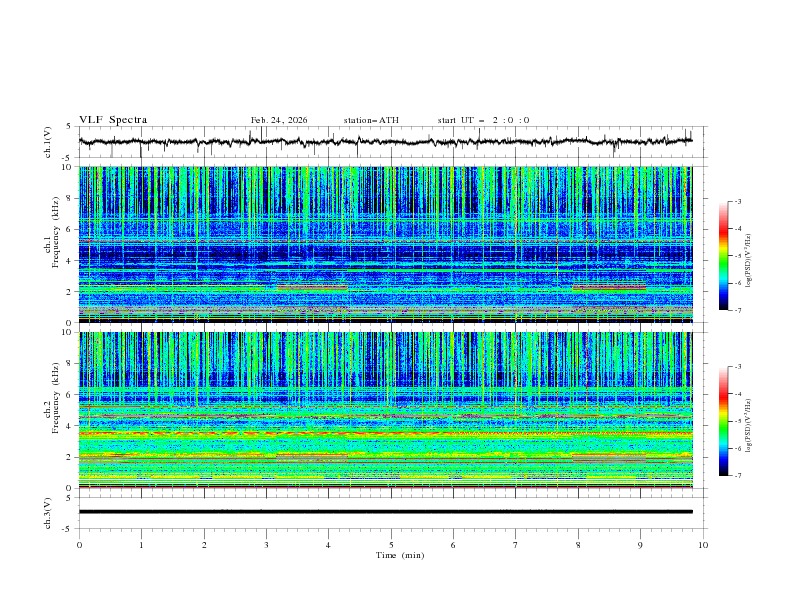The image size is (792, 612).
Task: Click time axis tick label '3'
Action: (266, 545)
